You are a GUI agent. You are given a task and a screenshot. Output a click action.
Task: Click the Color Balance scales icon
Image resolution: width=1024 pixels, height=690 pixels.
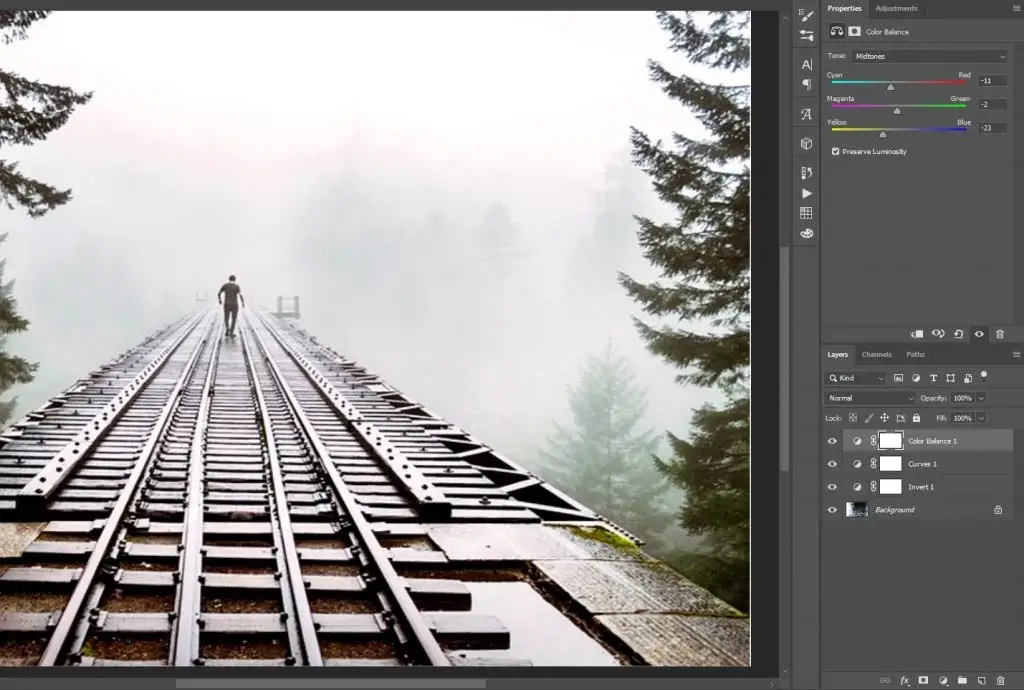837,31
